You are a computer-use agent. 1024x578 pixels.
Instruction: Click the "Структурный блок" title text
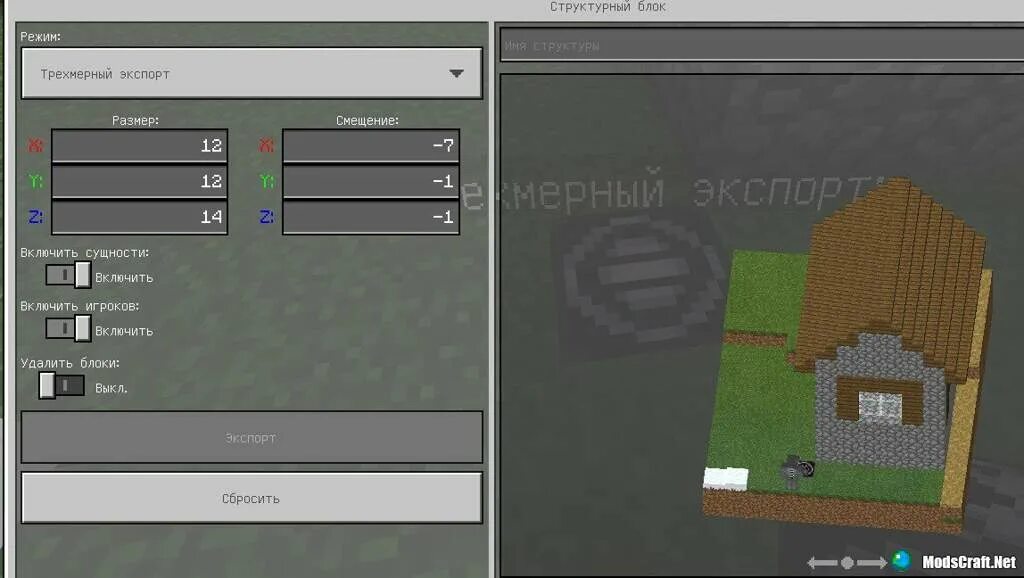pyautogui.click(x=608, y=7)
